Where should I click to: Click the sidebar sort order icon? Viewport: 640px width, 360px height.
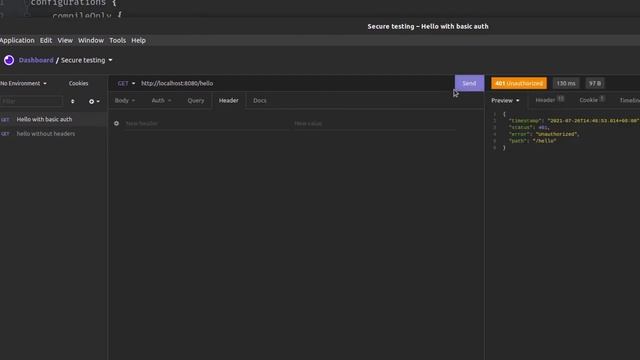point(73,101)
